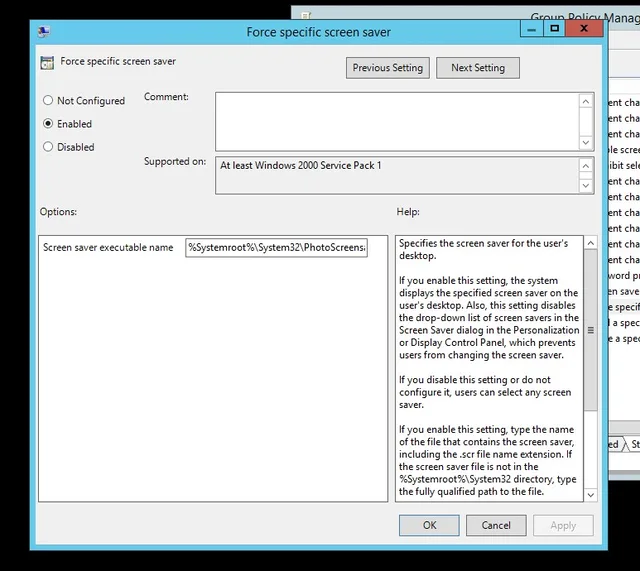The width and height of the screenshot is (640, 571).
Task: Click the 'Screen saver executable name' label
Action: (108, 247)
